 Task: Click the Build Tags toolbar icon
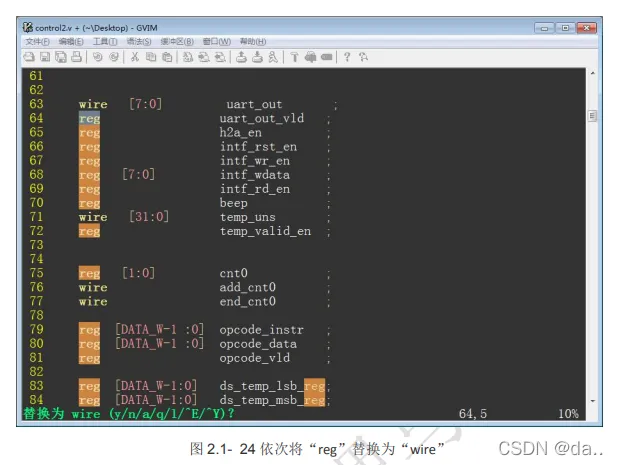tap(311, 57)
